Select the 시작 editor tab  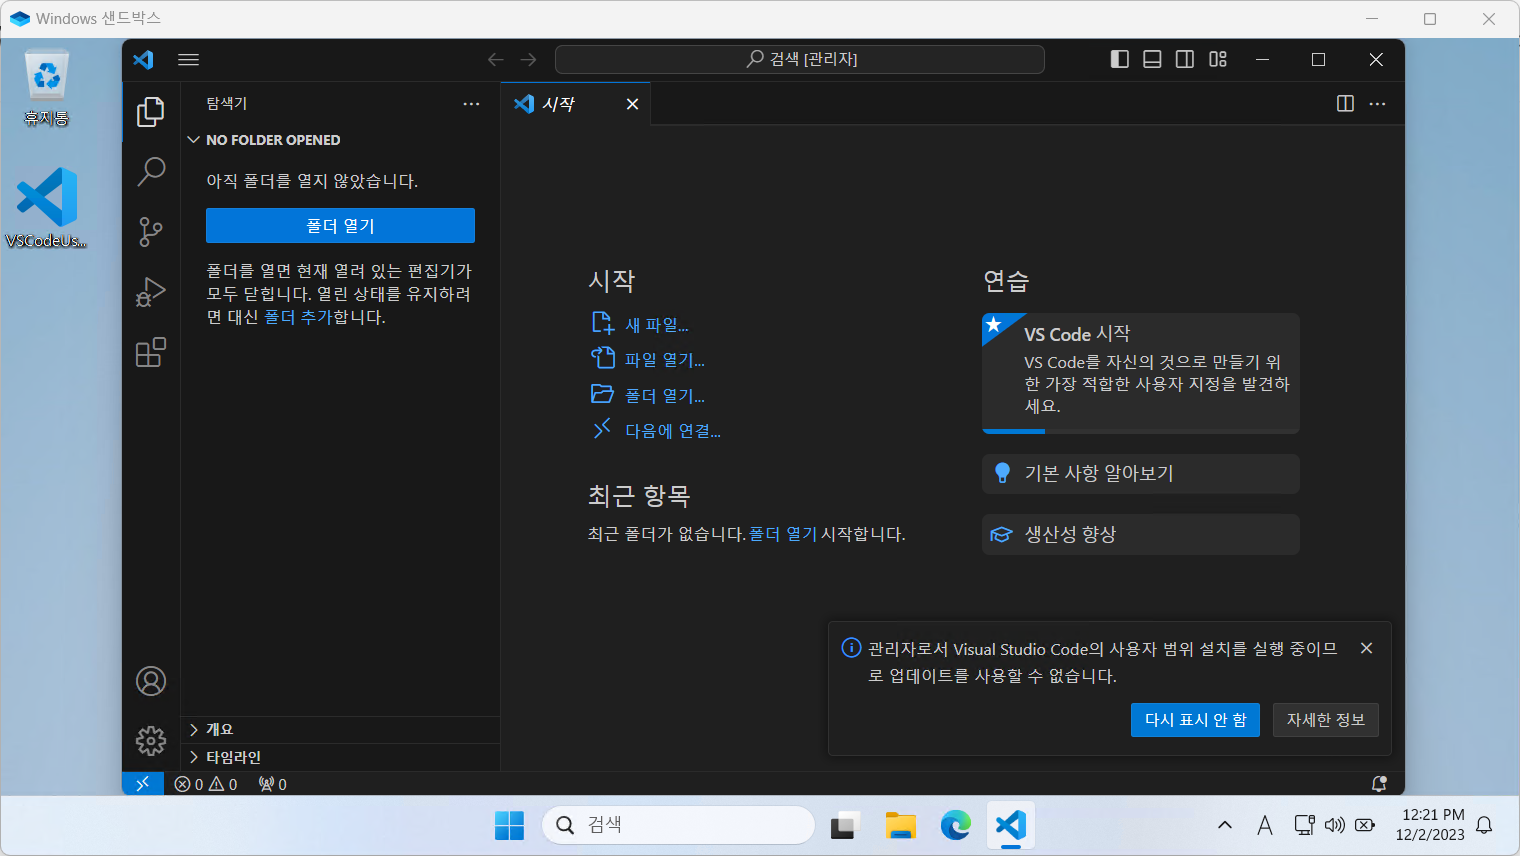coord(575,104)
